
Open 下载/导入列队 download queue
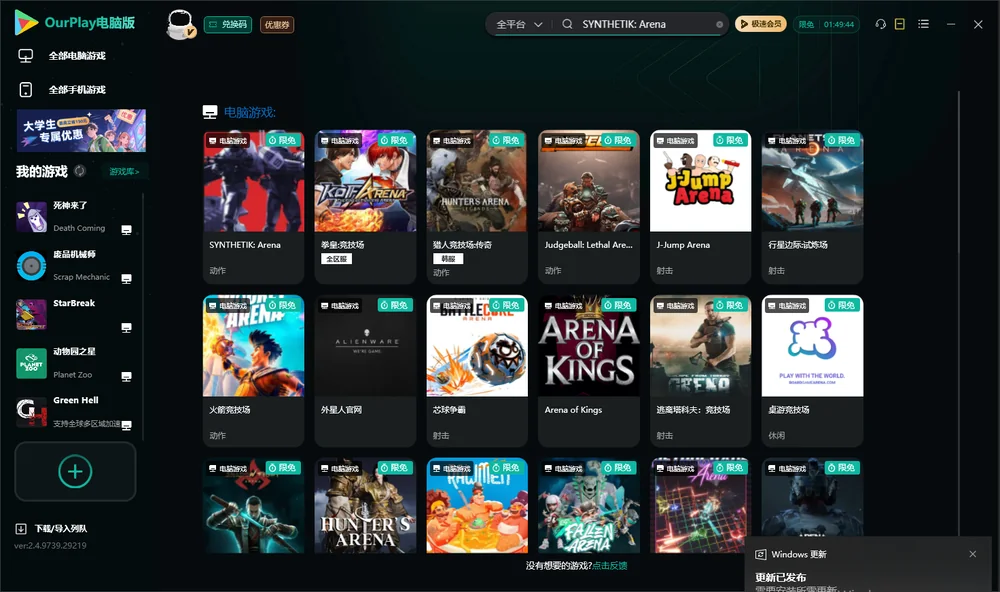coord(52,528)
